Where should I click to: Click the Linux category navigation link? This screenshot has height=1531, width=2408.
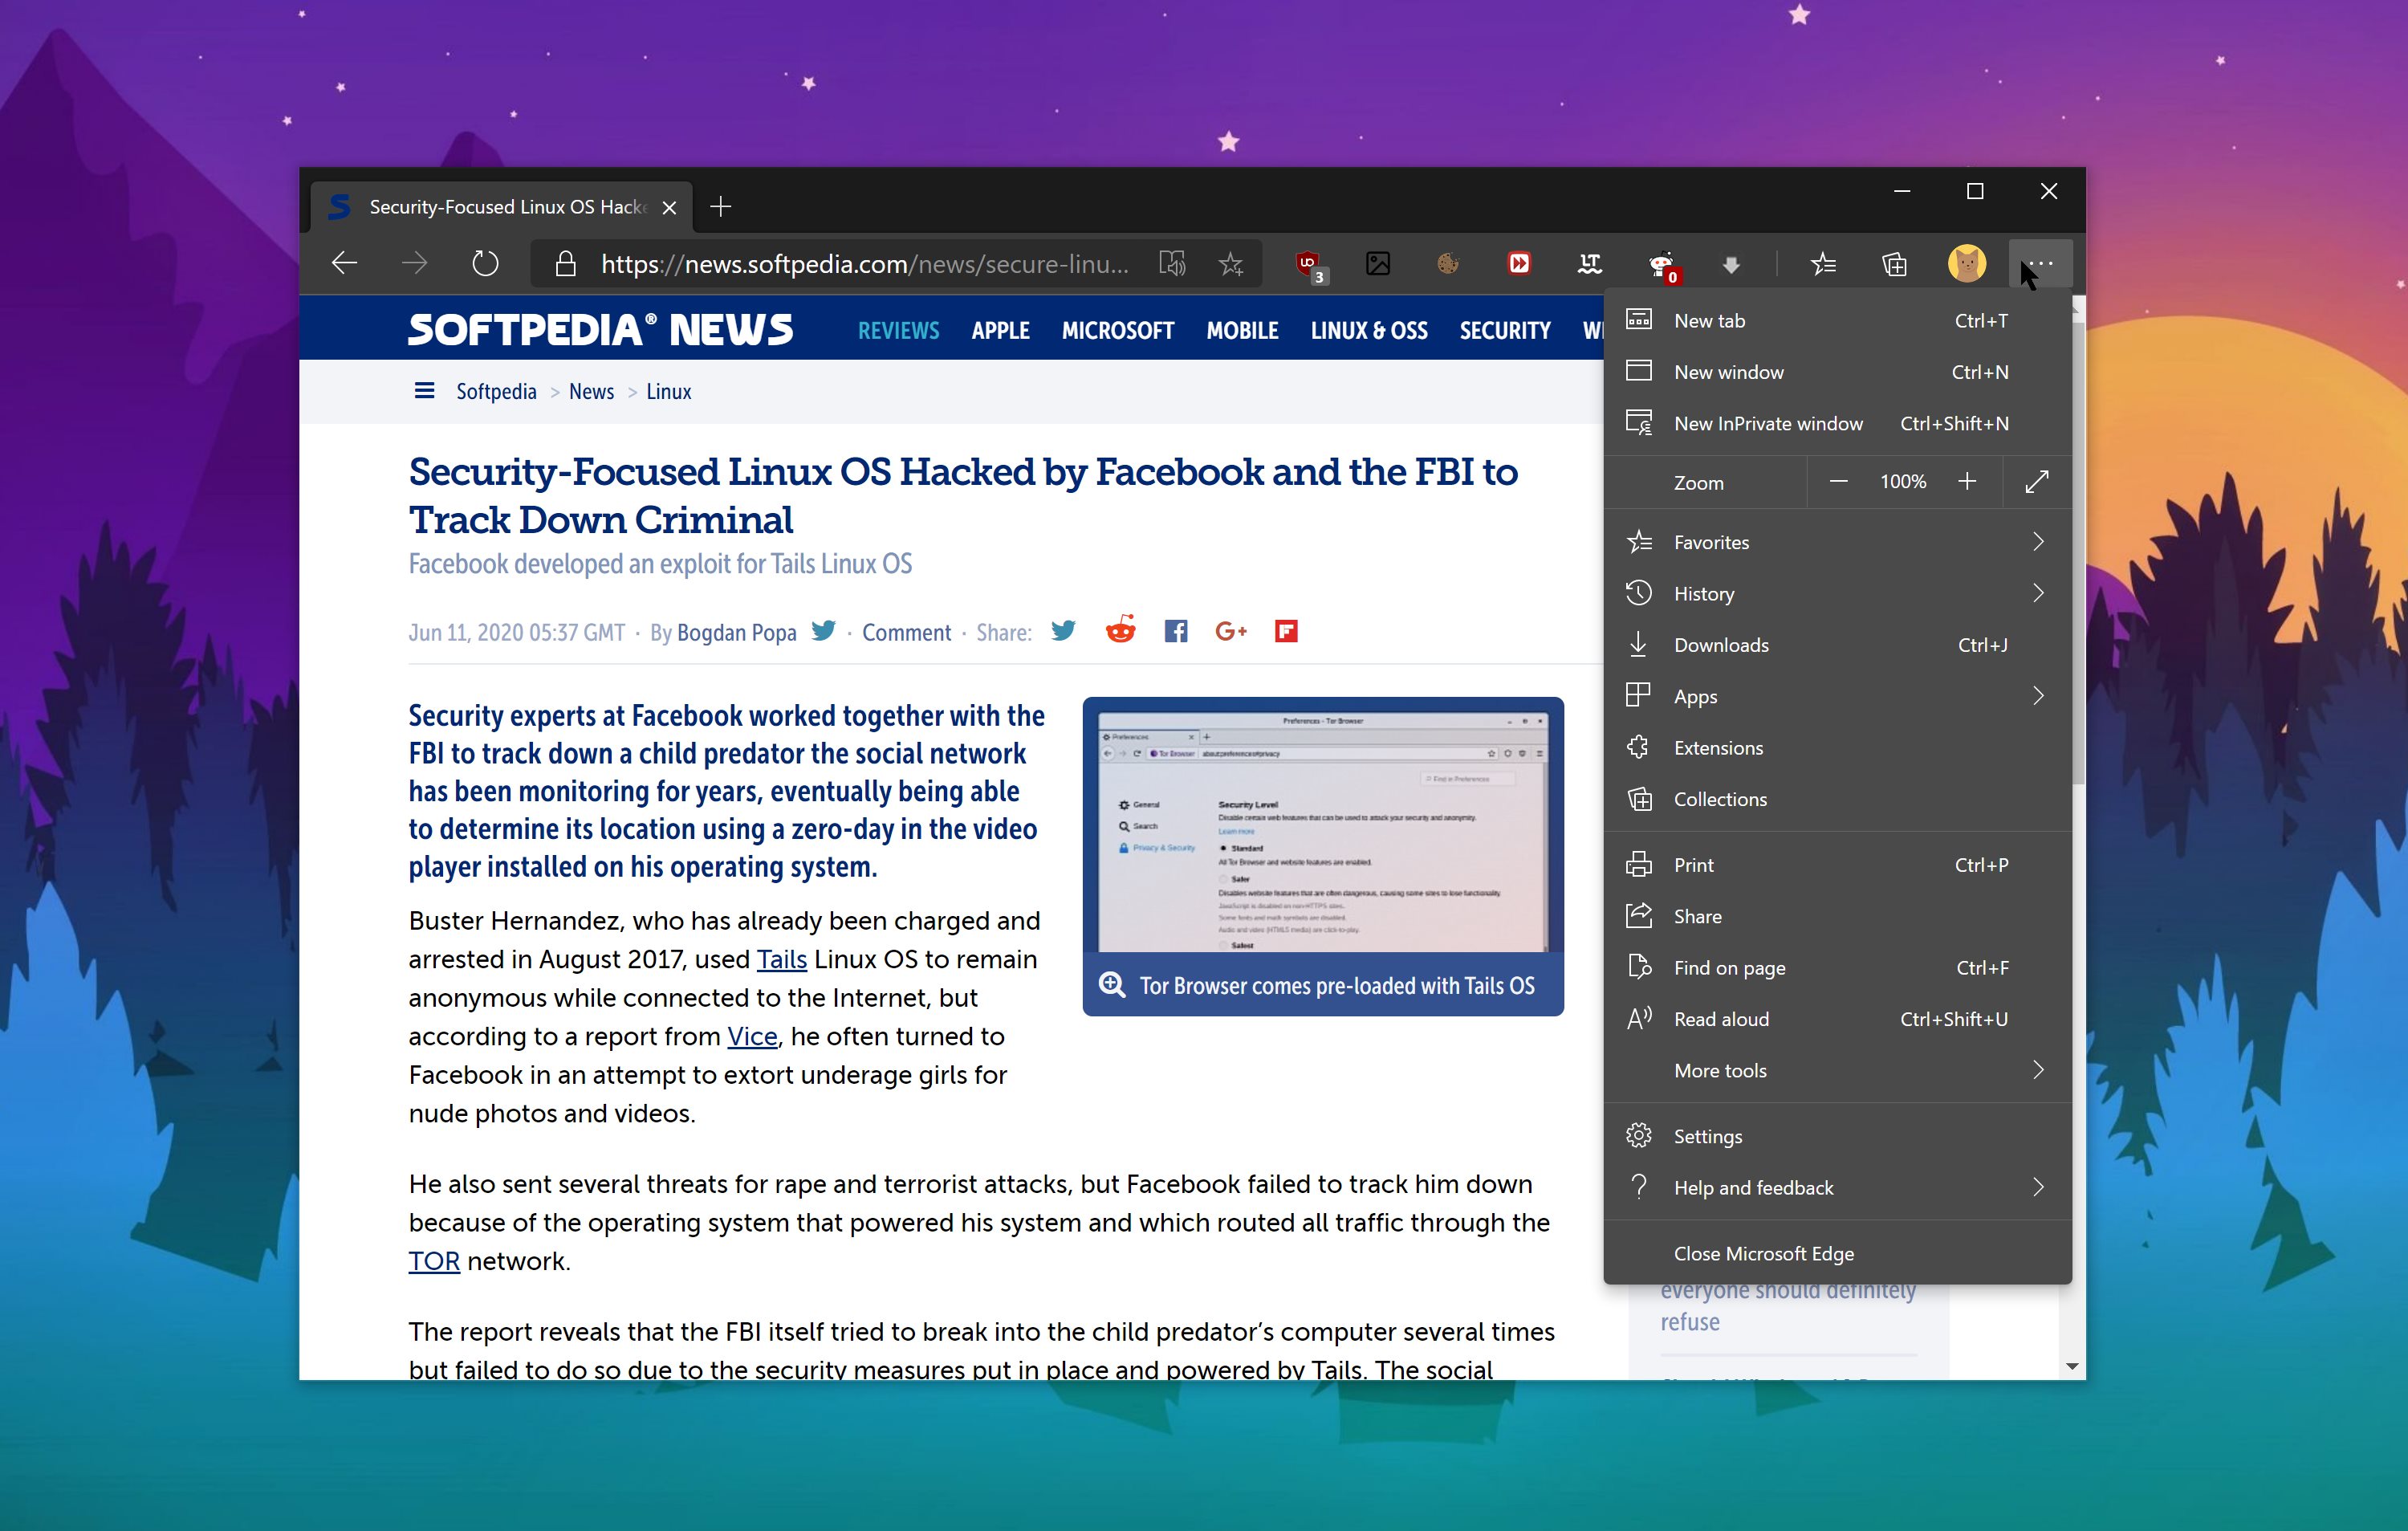click(x=669, y=389)
